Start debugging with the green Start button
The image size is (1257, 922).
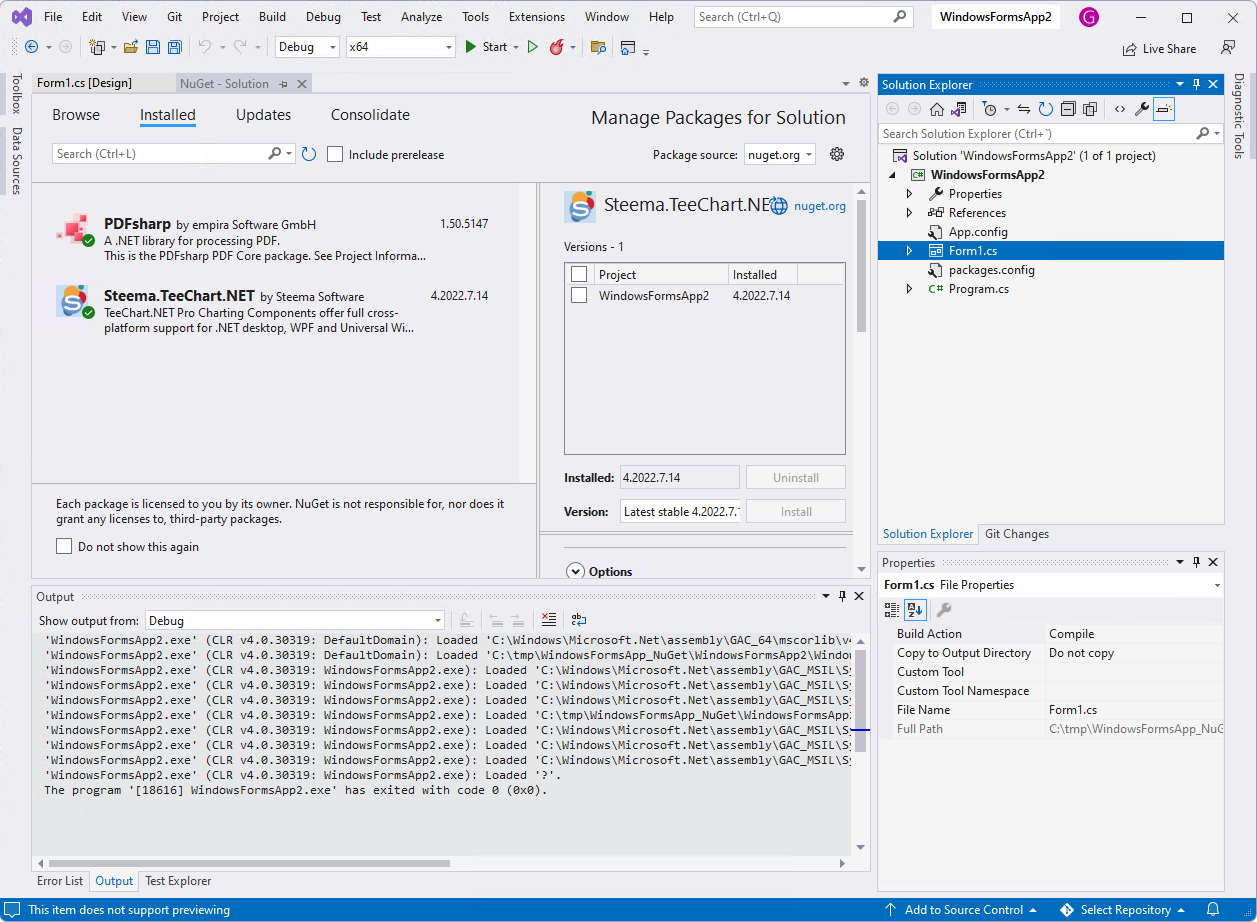pyautogui.click(x=486, y=47)
